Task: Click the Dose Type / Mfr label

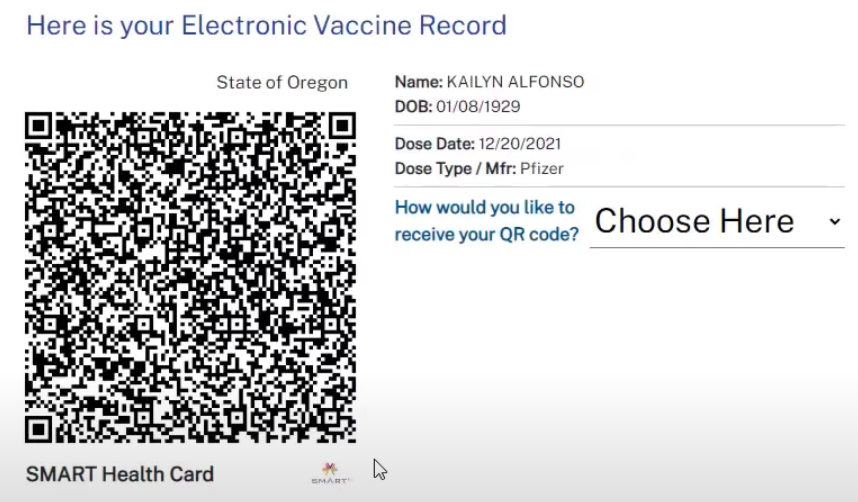Action: pyautogui.click(x=455, y=169)
